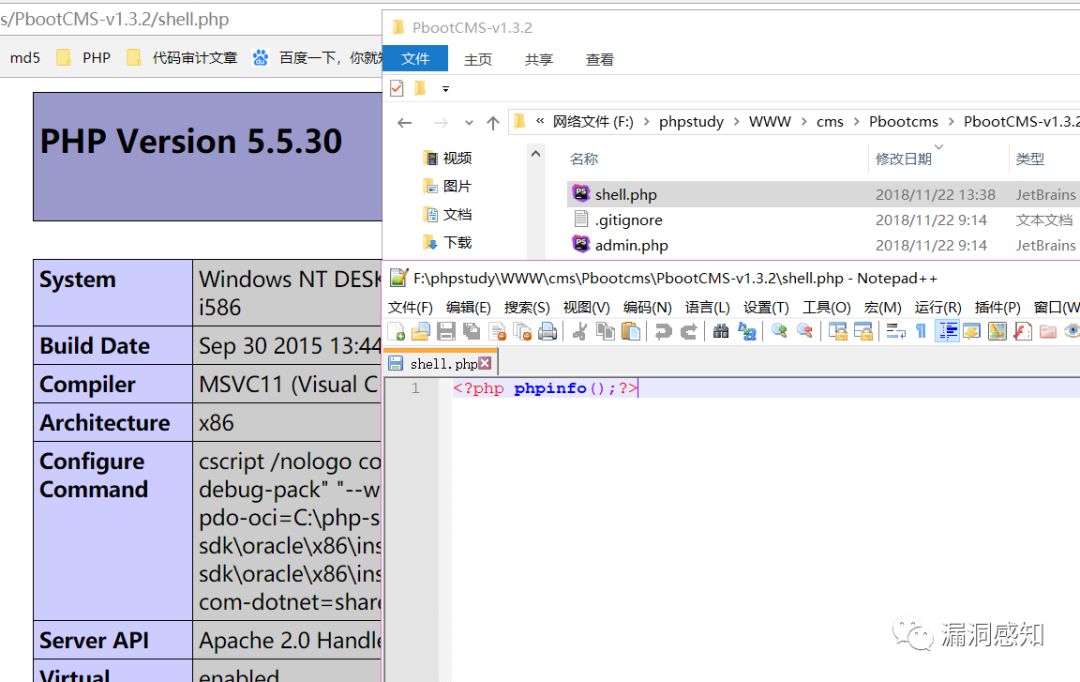Click the sidebar scroll-up arrow in Explorer

[536, 154]
